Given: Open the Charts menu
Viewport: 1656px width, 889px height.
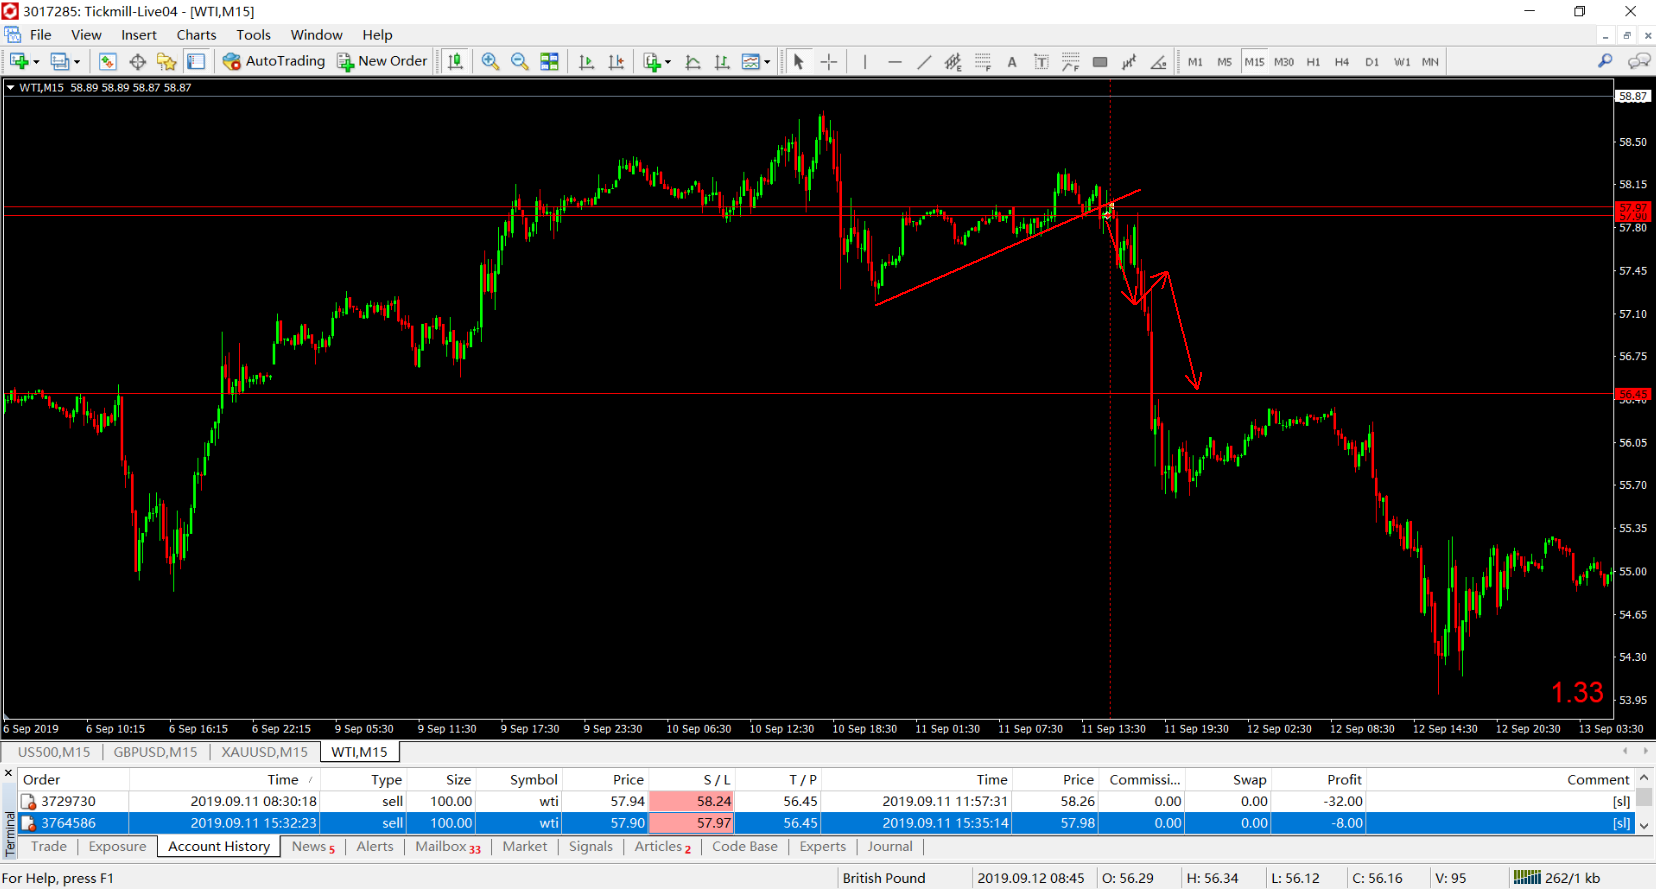Looking at the screenshot, I should [x=196, y=35].
